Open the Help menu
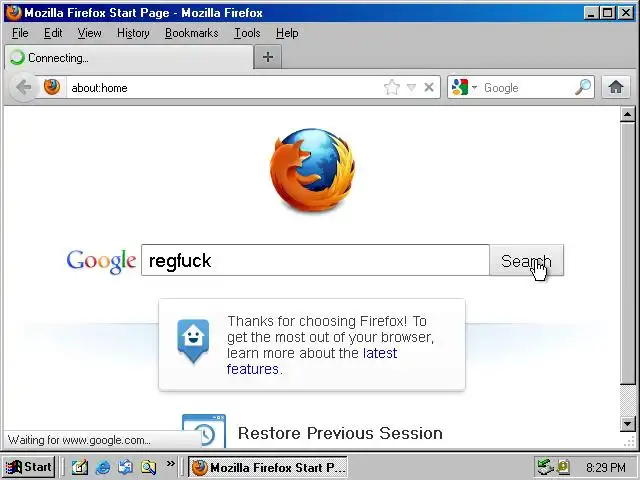The width and height of the screenshot is (640, 480). pyautogui.click(x=287, y=33)
